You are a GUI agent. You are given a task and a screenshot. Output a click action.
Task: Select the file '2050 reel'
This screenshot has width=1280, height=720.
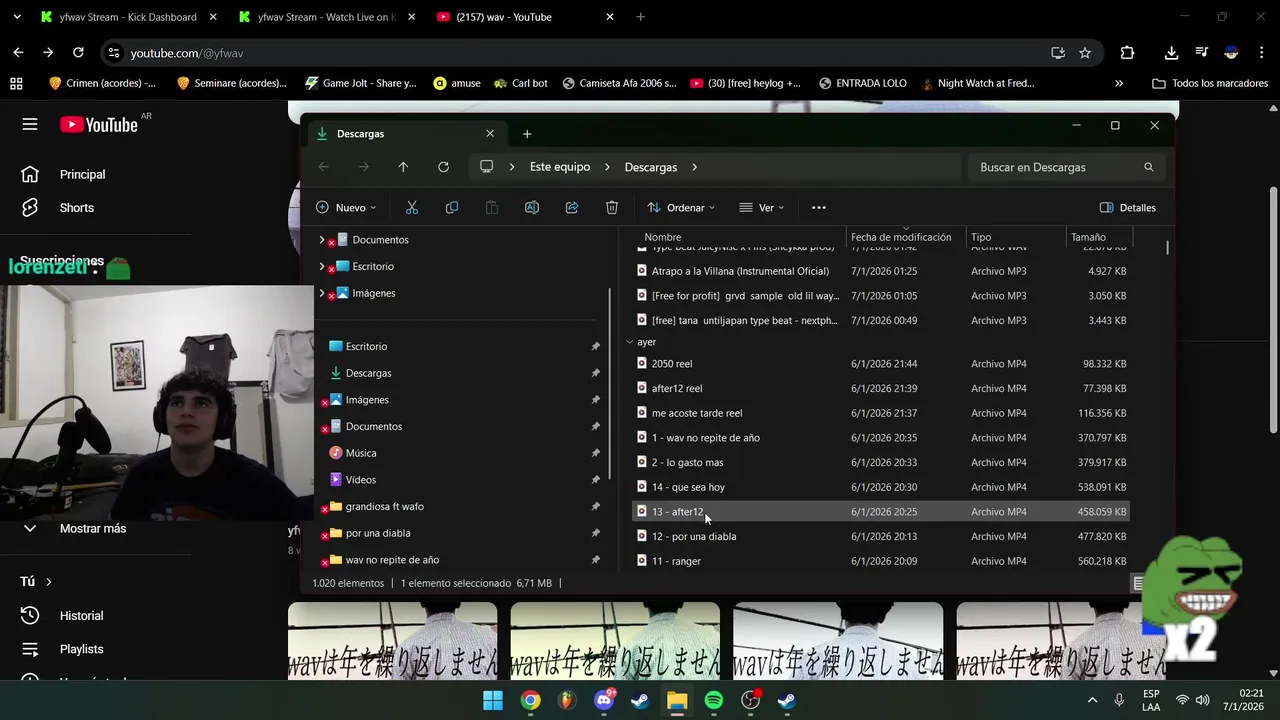pyautogui.click(x=882, y=364)
